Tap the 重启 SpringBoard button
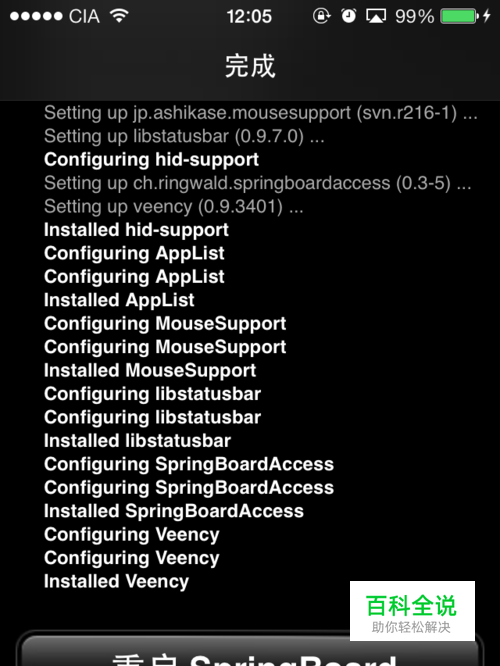Viewport: 500px width, 666px height. (x=250, y=649)
